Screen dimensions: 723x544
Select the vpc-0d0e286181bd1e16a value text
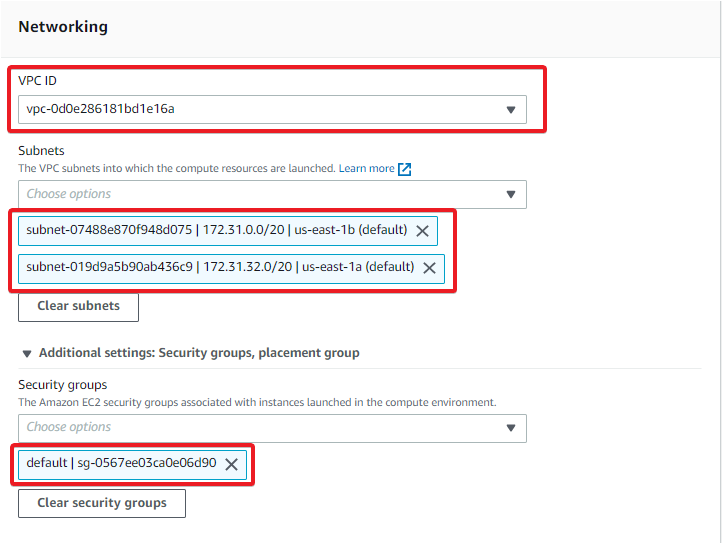101,109
